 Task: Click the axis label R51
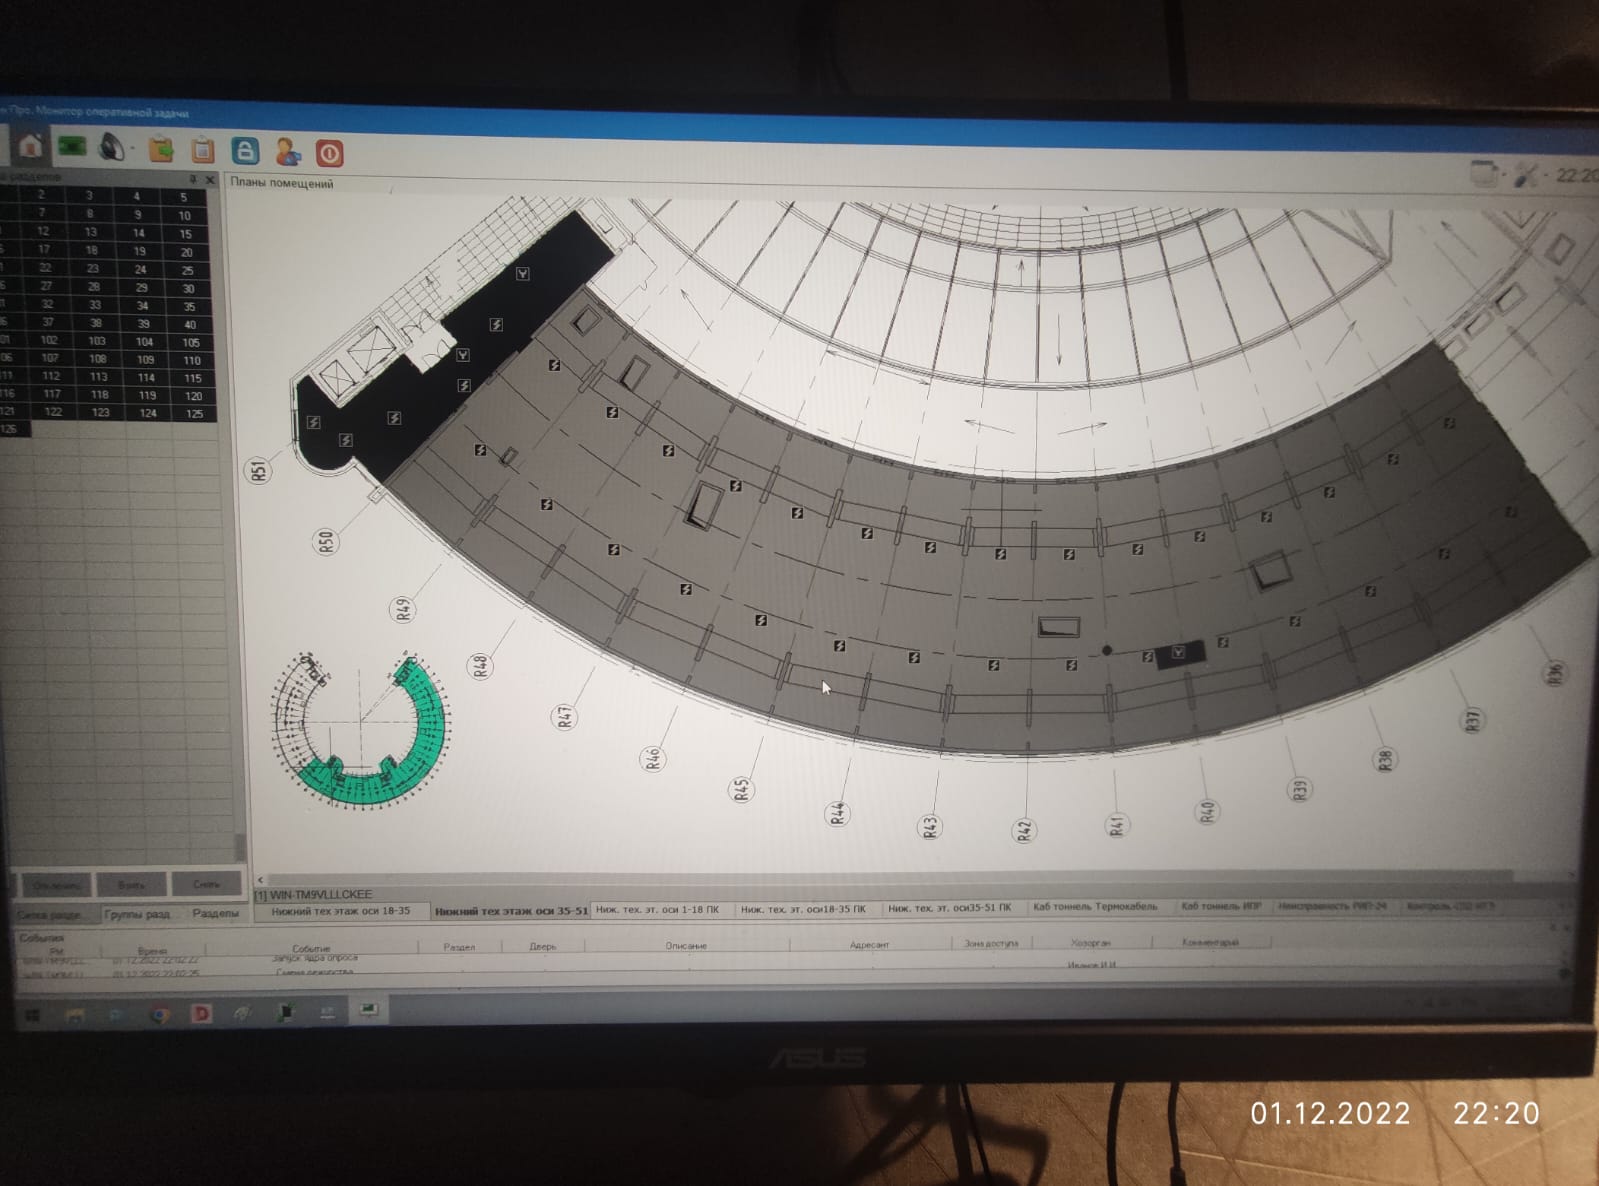[x=259, y=471]
